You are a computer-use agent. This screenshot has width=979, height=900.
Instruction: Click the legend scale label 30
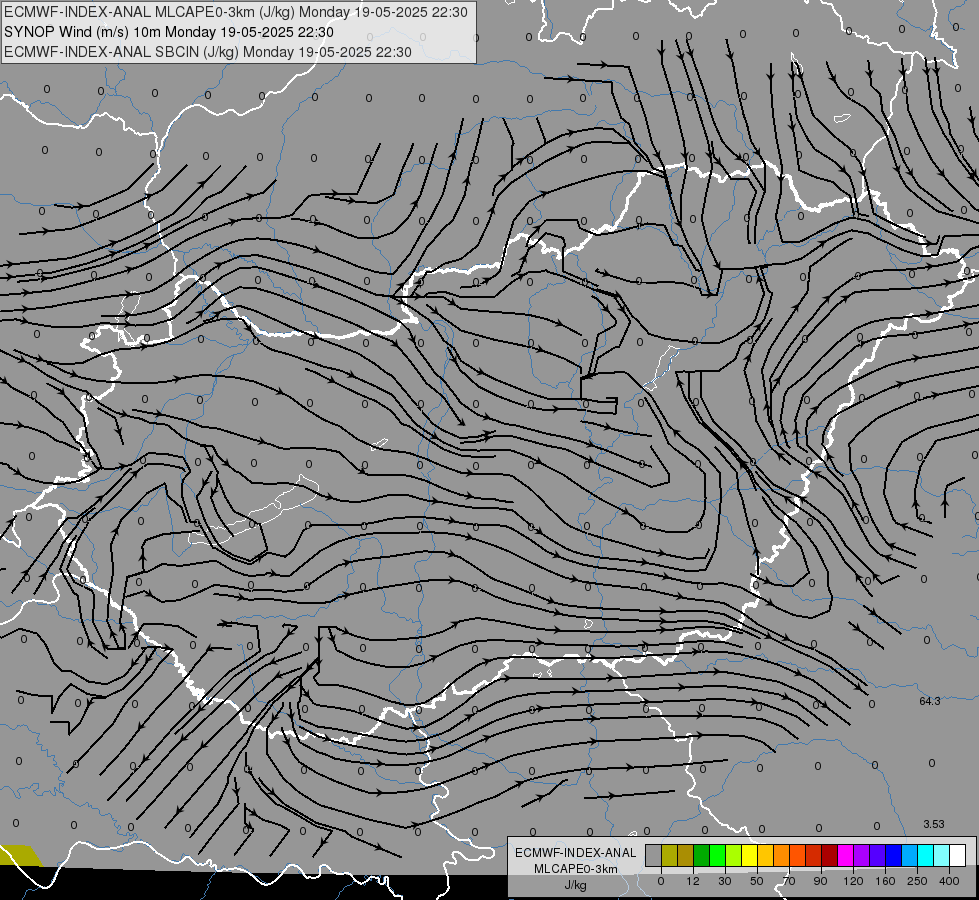725,881
